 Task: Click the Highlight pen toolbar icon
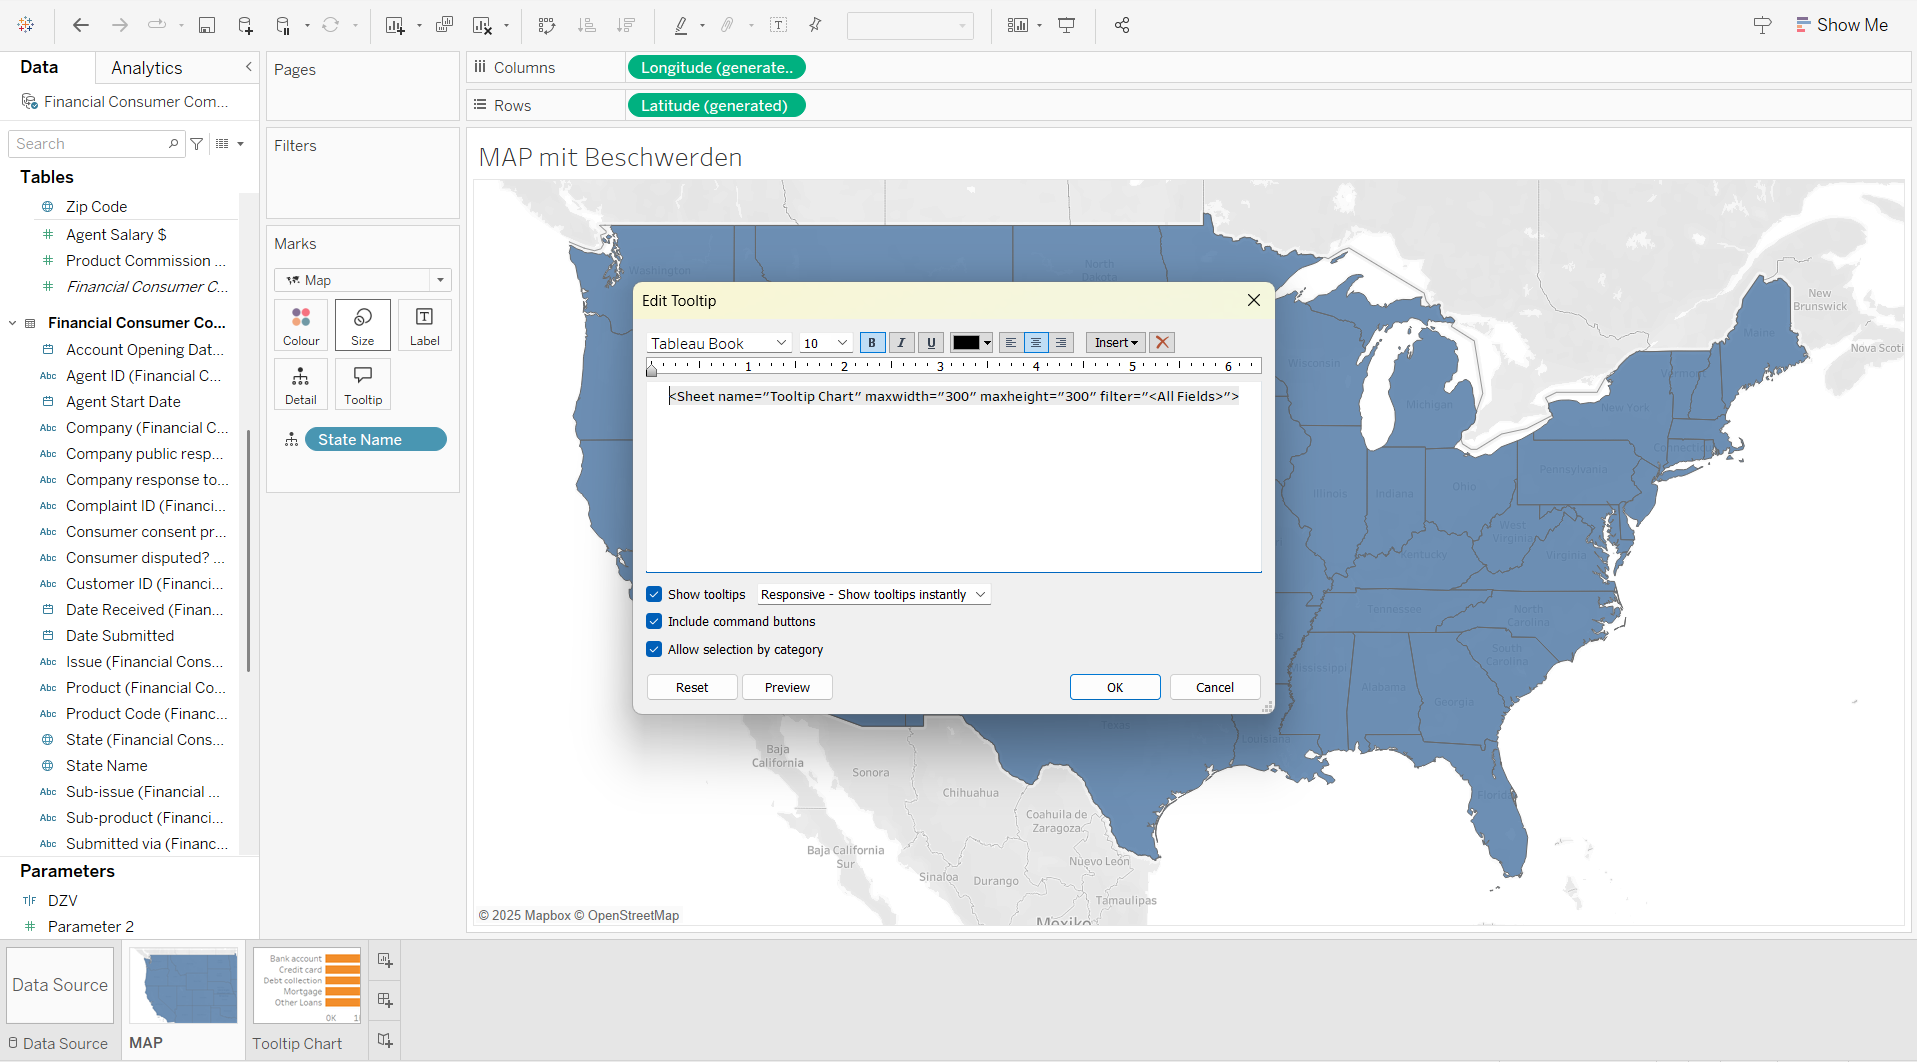[x=682, y=25]
